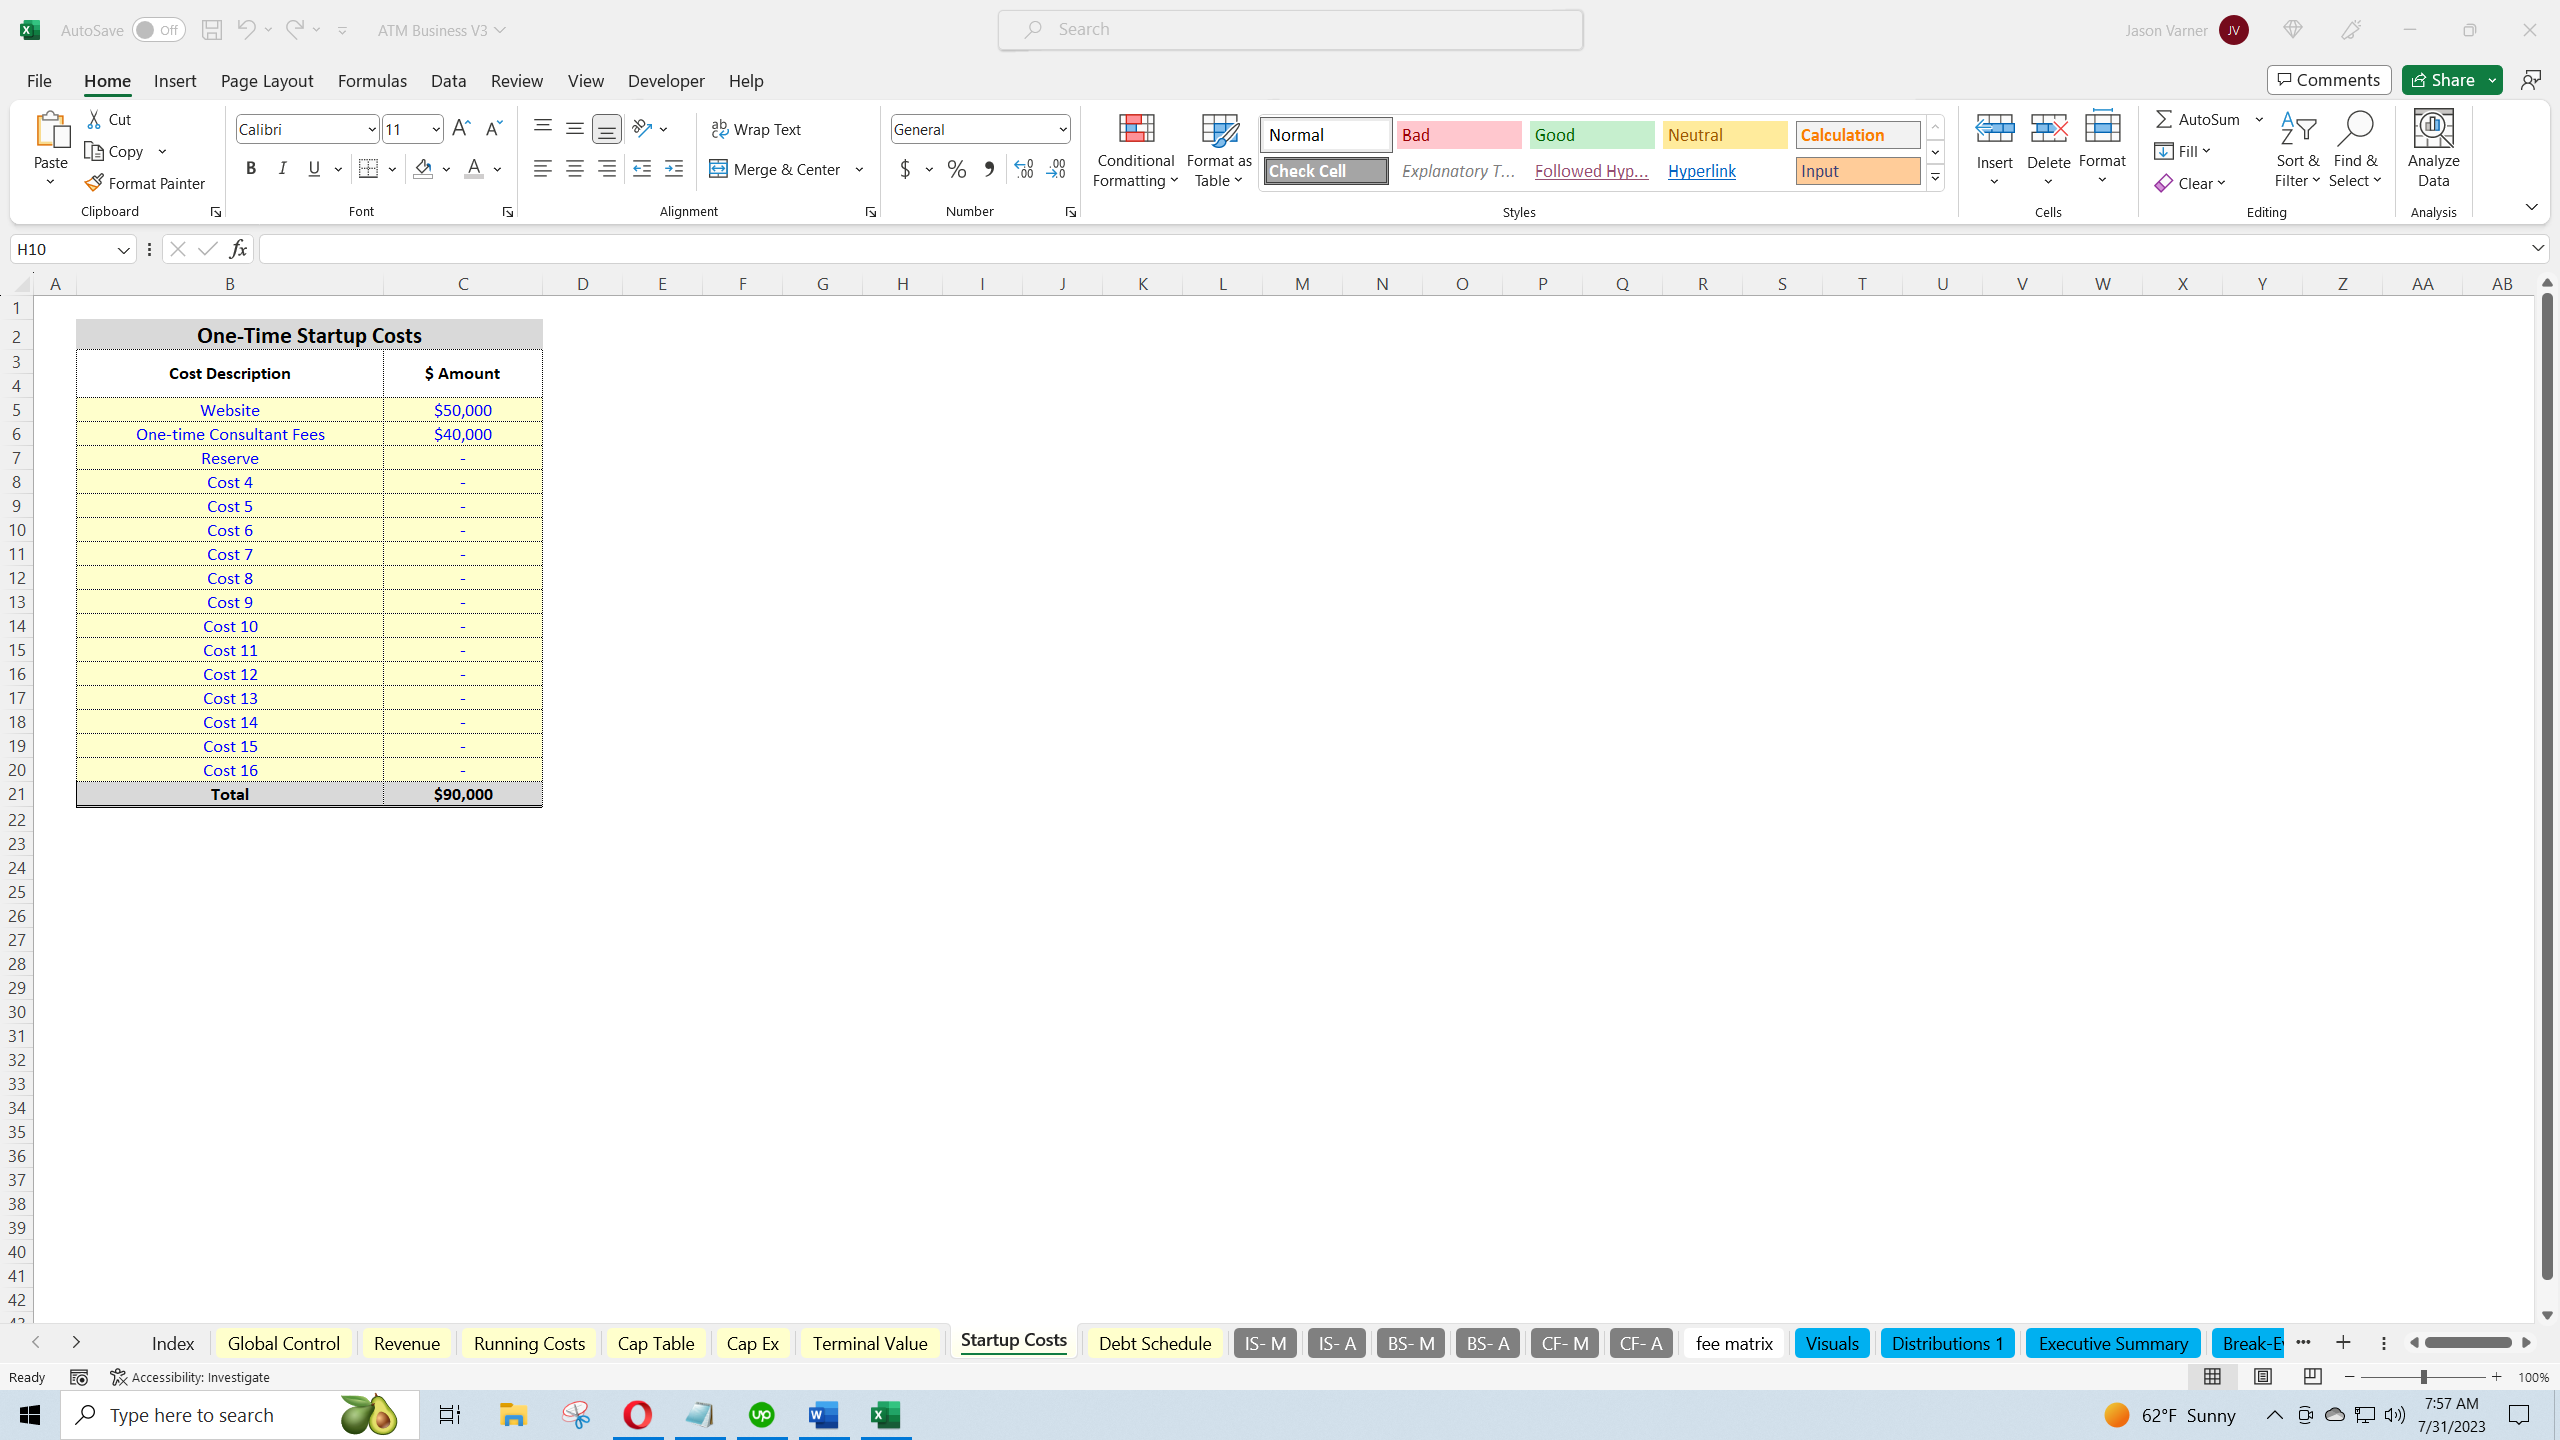
Task: Click Clear in Editing group
Action: pyautogui.click(x=2190, y=183)
